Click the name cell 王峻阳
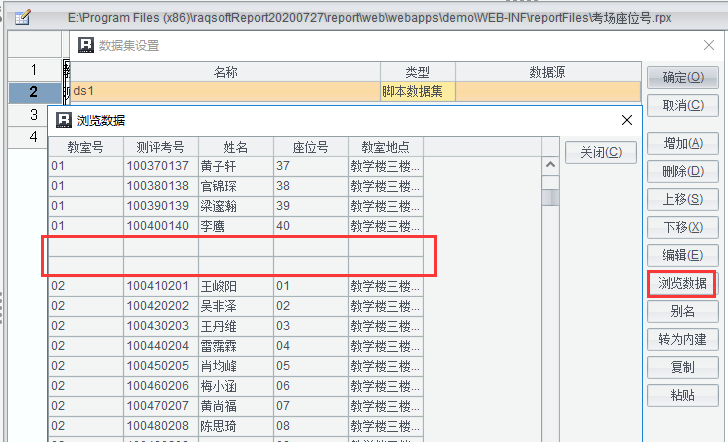 coord(236,286)
